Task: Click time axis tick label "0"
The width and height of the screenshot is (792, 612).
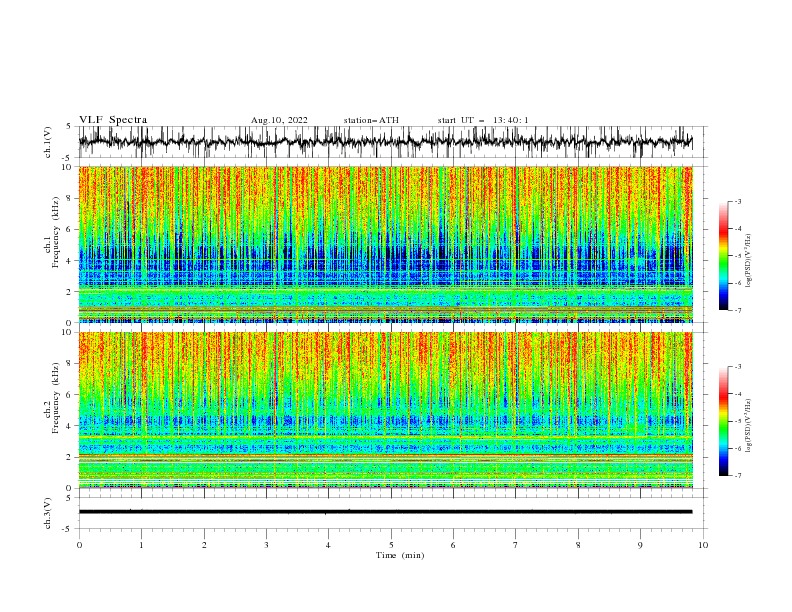Action: (x=79, y=545)
